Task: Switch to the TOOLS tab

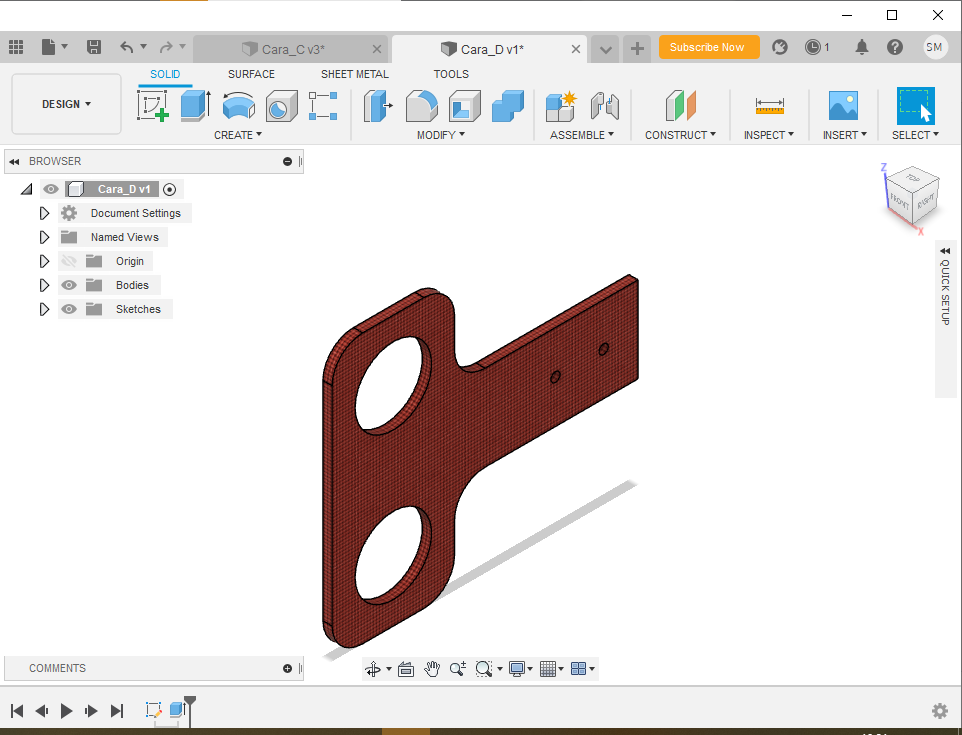Action: (x=451, y=74)
